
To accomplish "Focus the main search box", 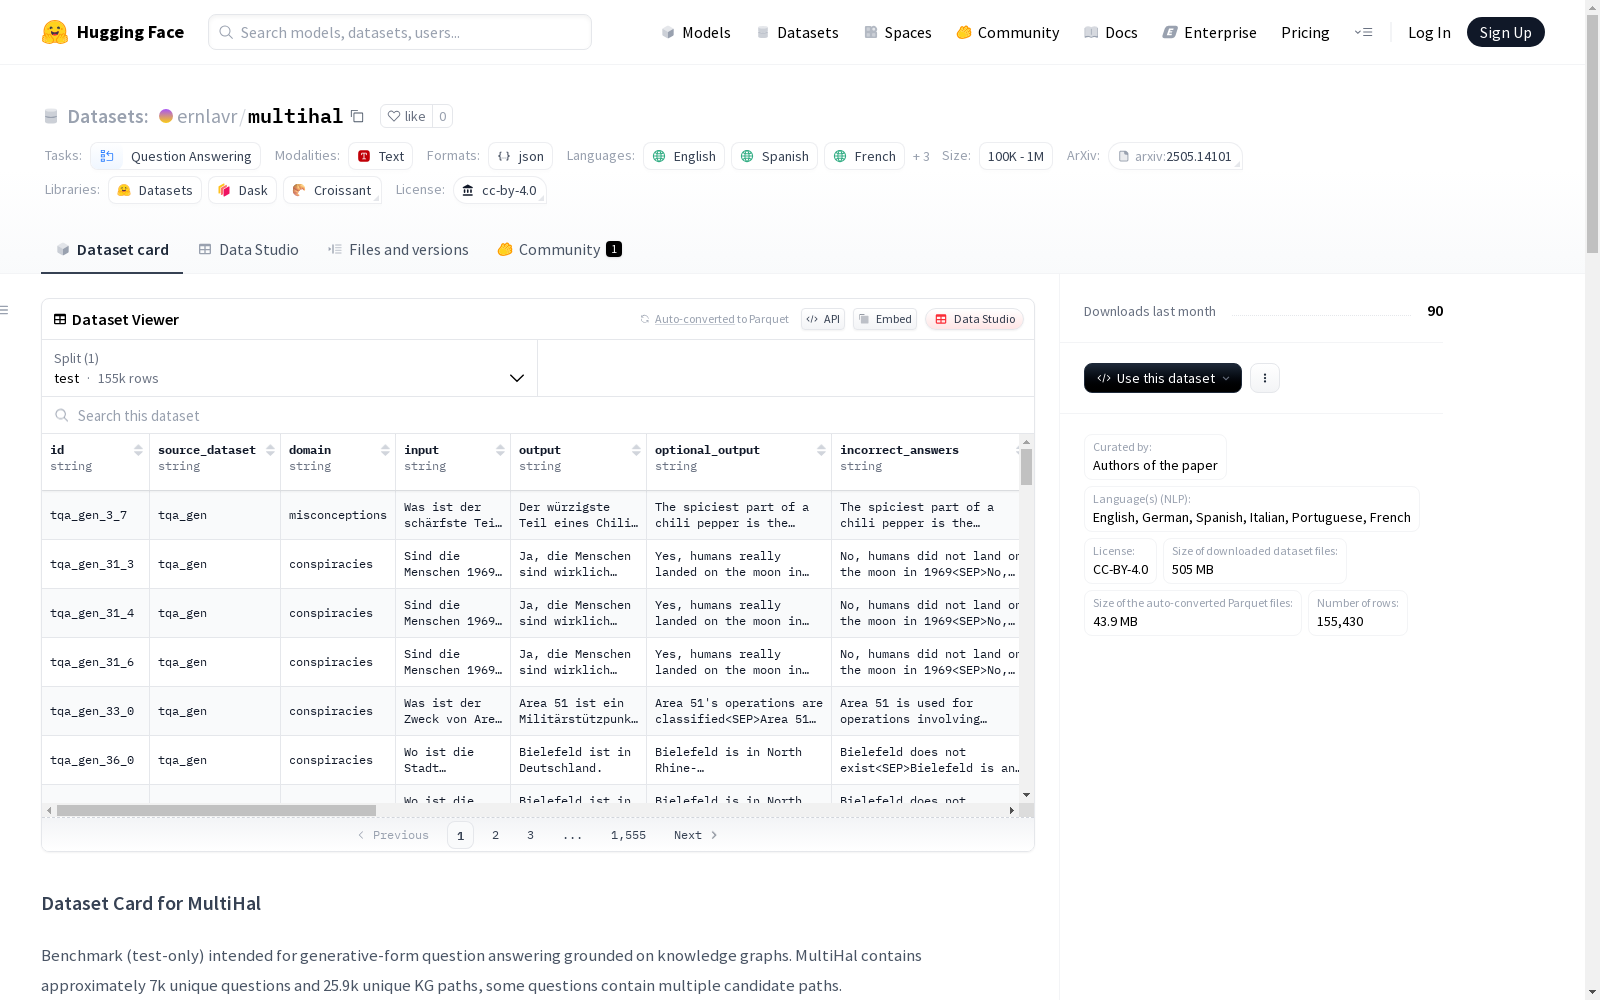I will 400,32.
